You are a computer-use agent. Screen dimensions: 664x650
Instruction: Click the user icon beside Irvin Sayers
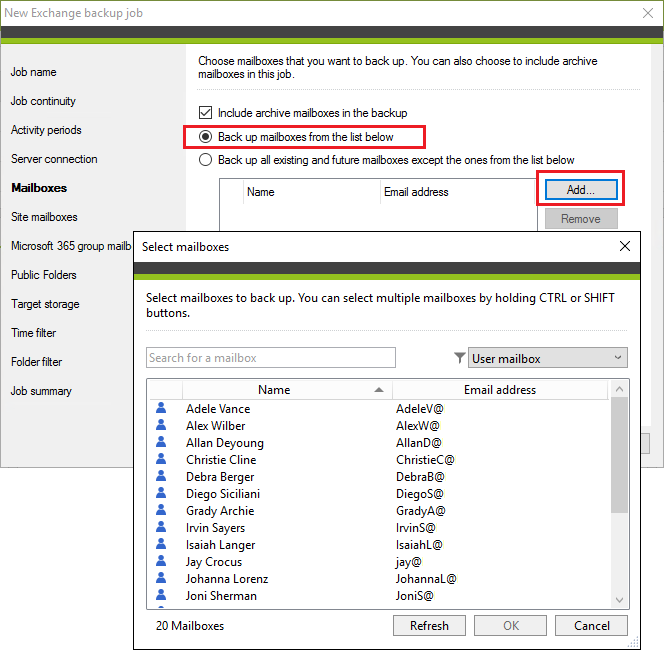click(x=161, y=527)
